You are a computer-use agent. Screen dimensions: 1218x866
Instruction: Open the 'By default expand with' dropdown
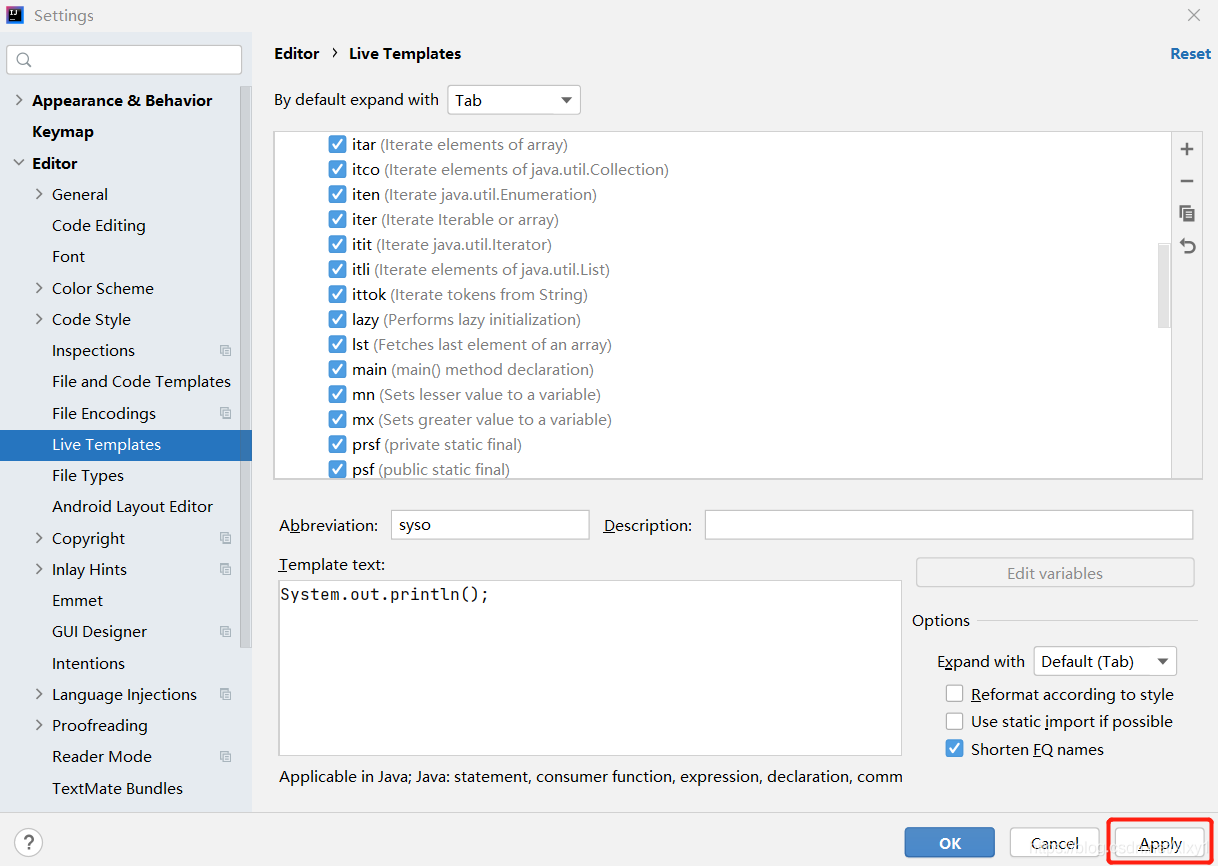click(514, 100)
